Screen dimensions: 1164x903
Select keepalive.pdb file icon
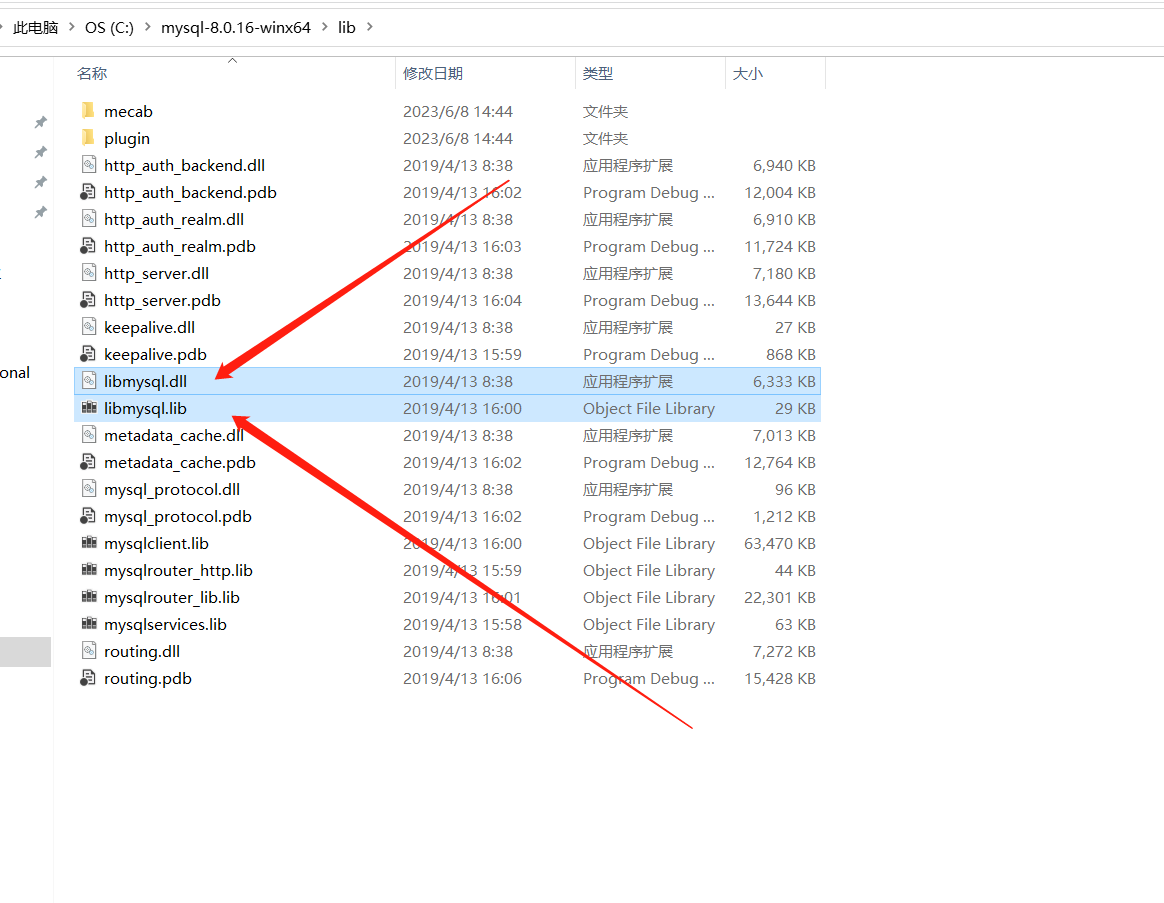tap(88, 354)
